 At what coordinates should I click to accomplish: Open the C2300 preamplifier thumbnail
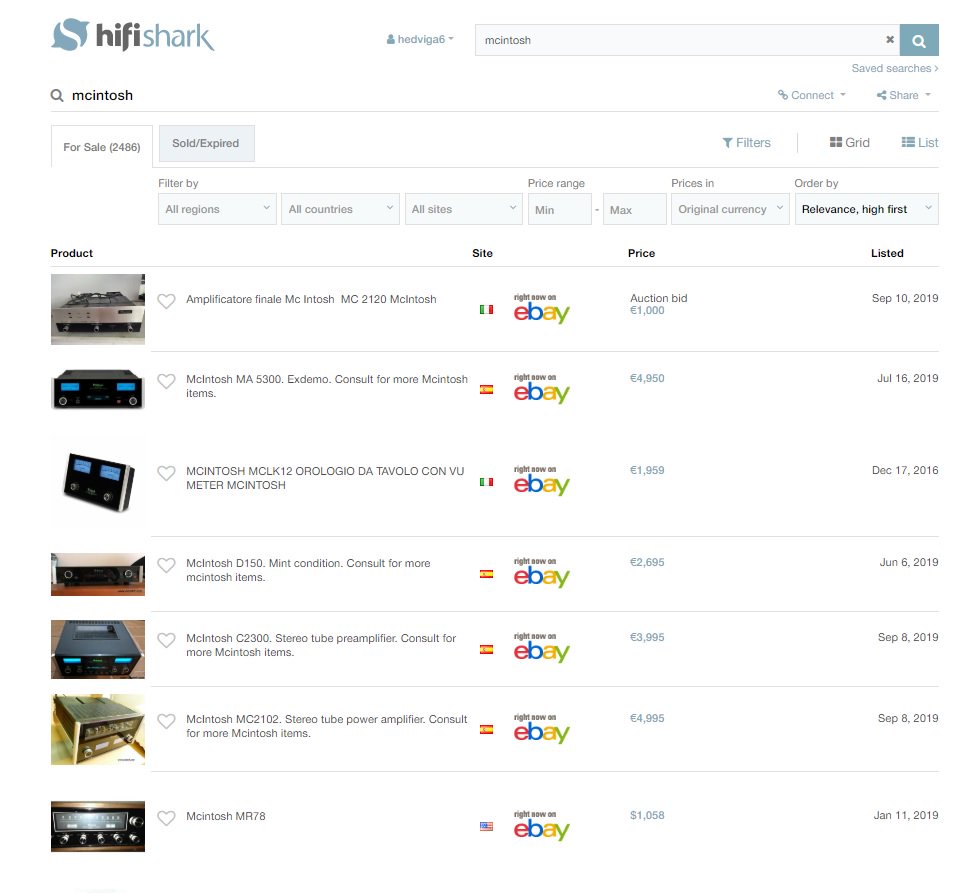click(x=98, y=649)
